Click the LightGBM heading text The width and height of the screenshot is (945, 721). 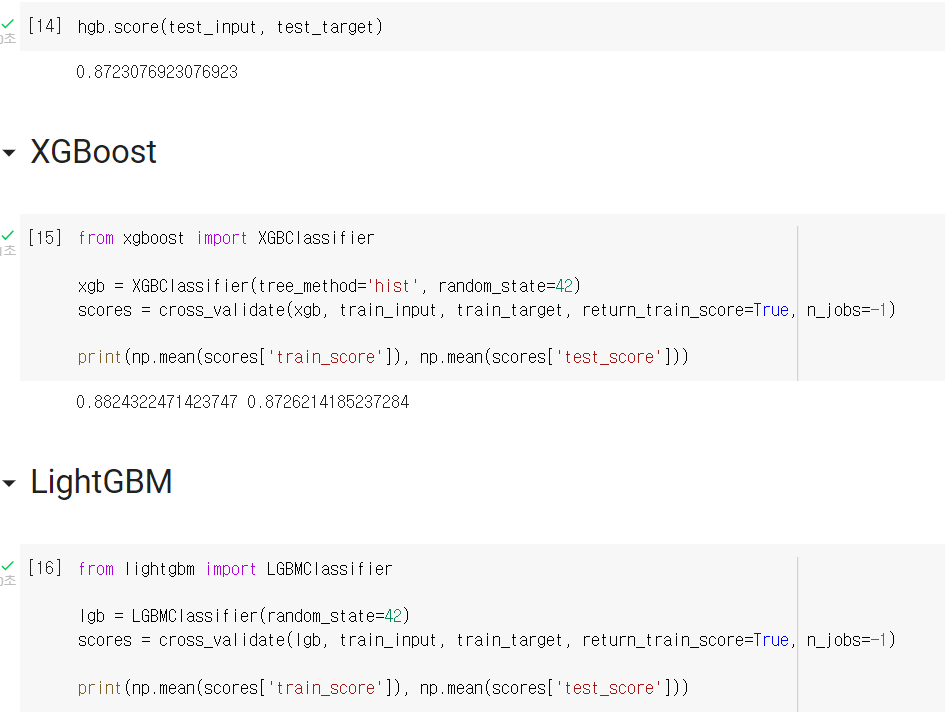point(101,482)
